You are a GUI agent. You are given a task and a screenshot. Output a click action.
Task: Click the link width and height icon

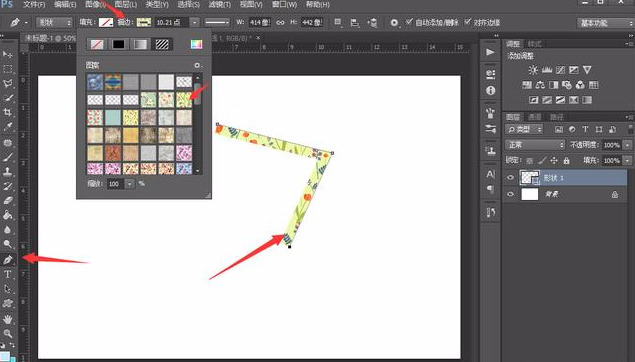click(x=280, y=23)
